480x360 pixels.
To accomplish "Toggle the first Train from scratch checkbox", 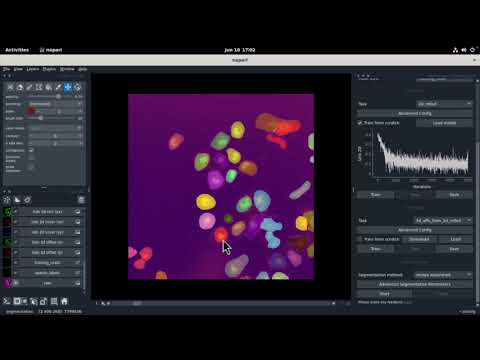I will pos(360,123).
